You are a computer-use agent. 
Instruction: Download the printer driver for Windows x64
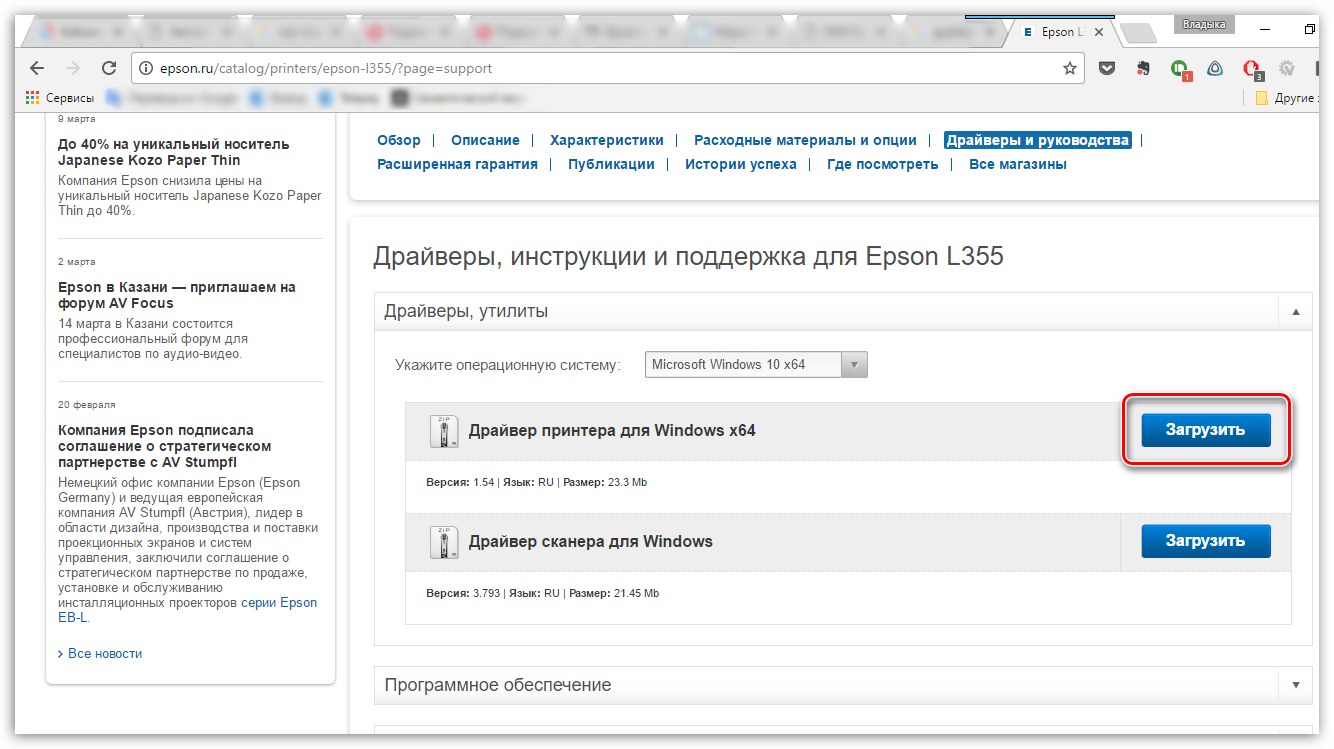coord(1206,430)
